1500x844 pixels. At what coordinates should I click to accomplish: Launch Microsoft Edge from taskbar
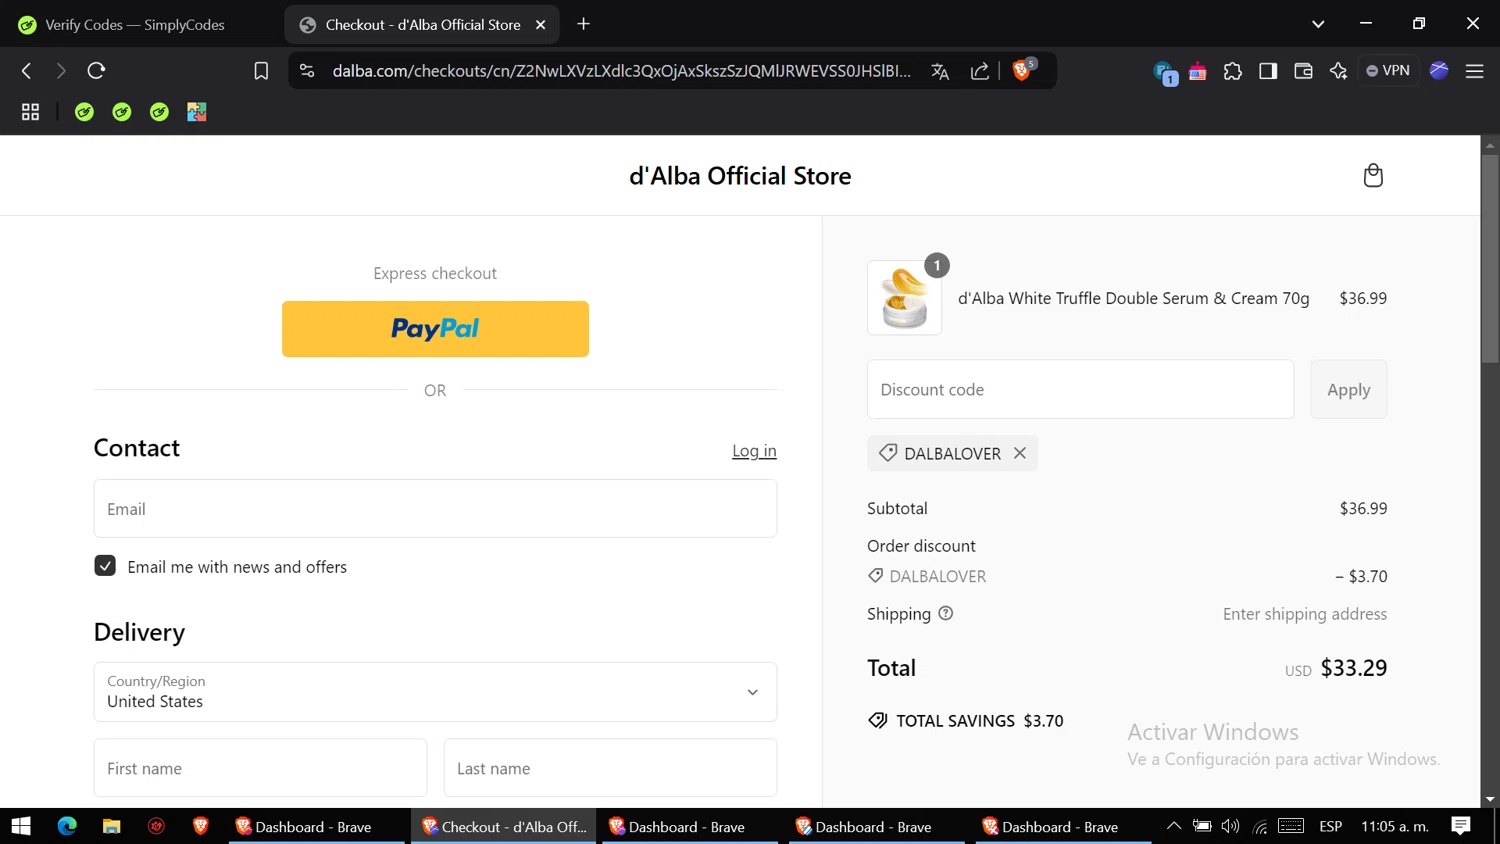(67, 826)
